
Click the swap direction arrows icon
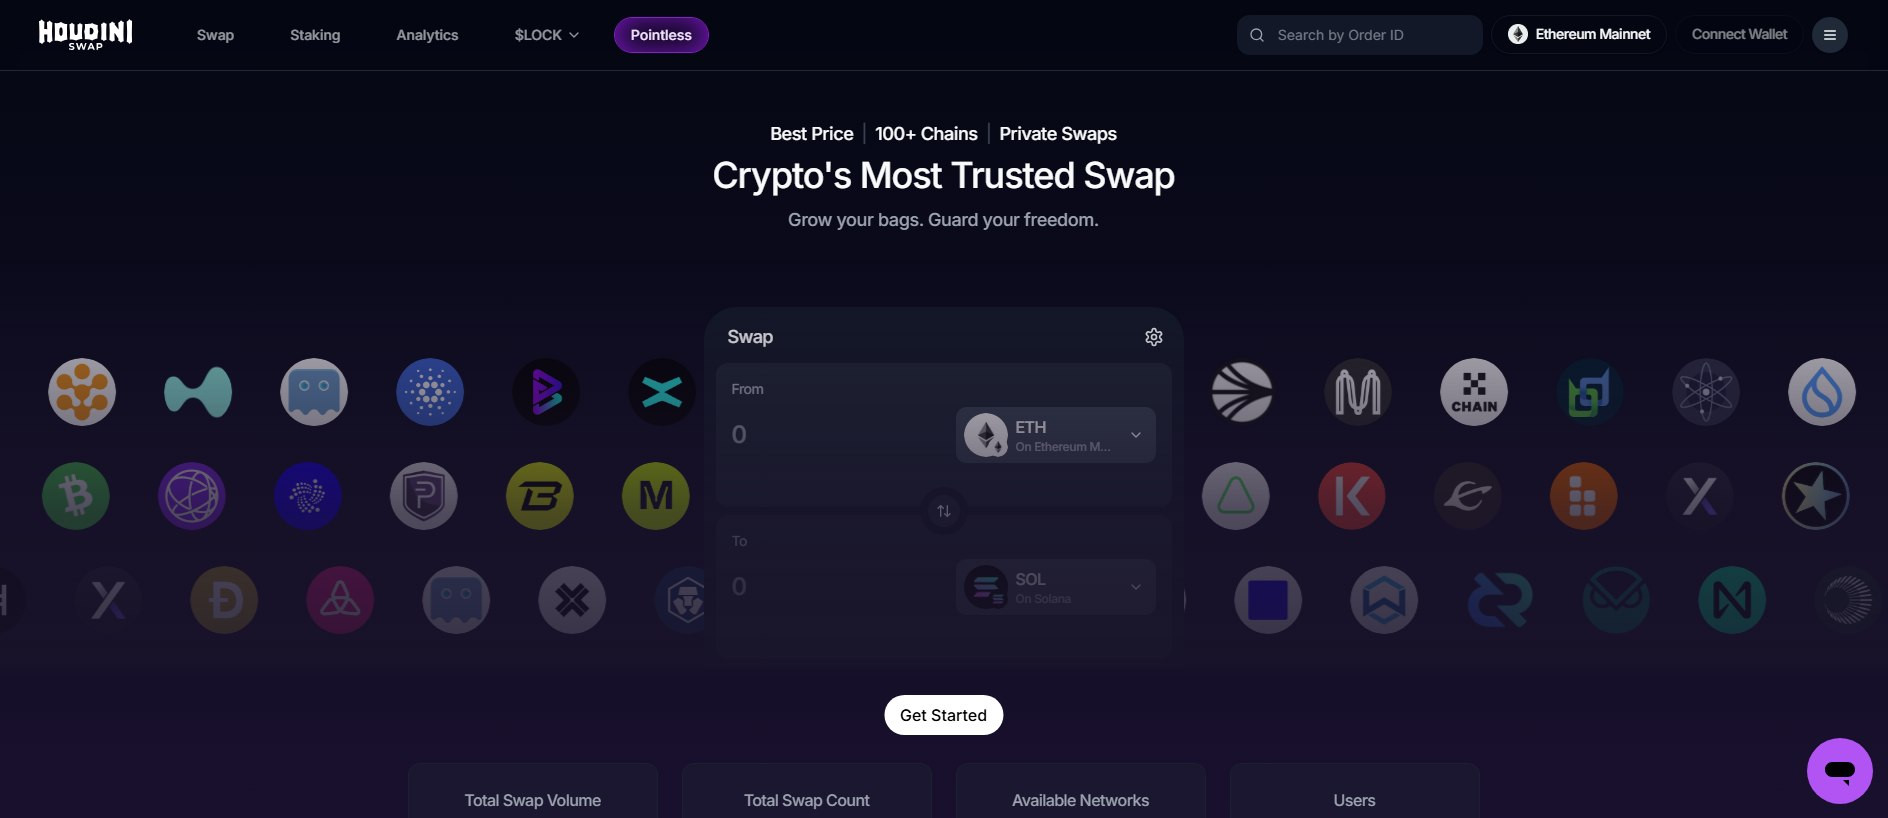click(x=944, y=511)
